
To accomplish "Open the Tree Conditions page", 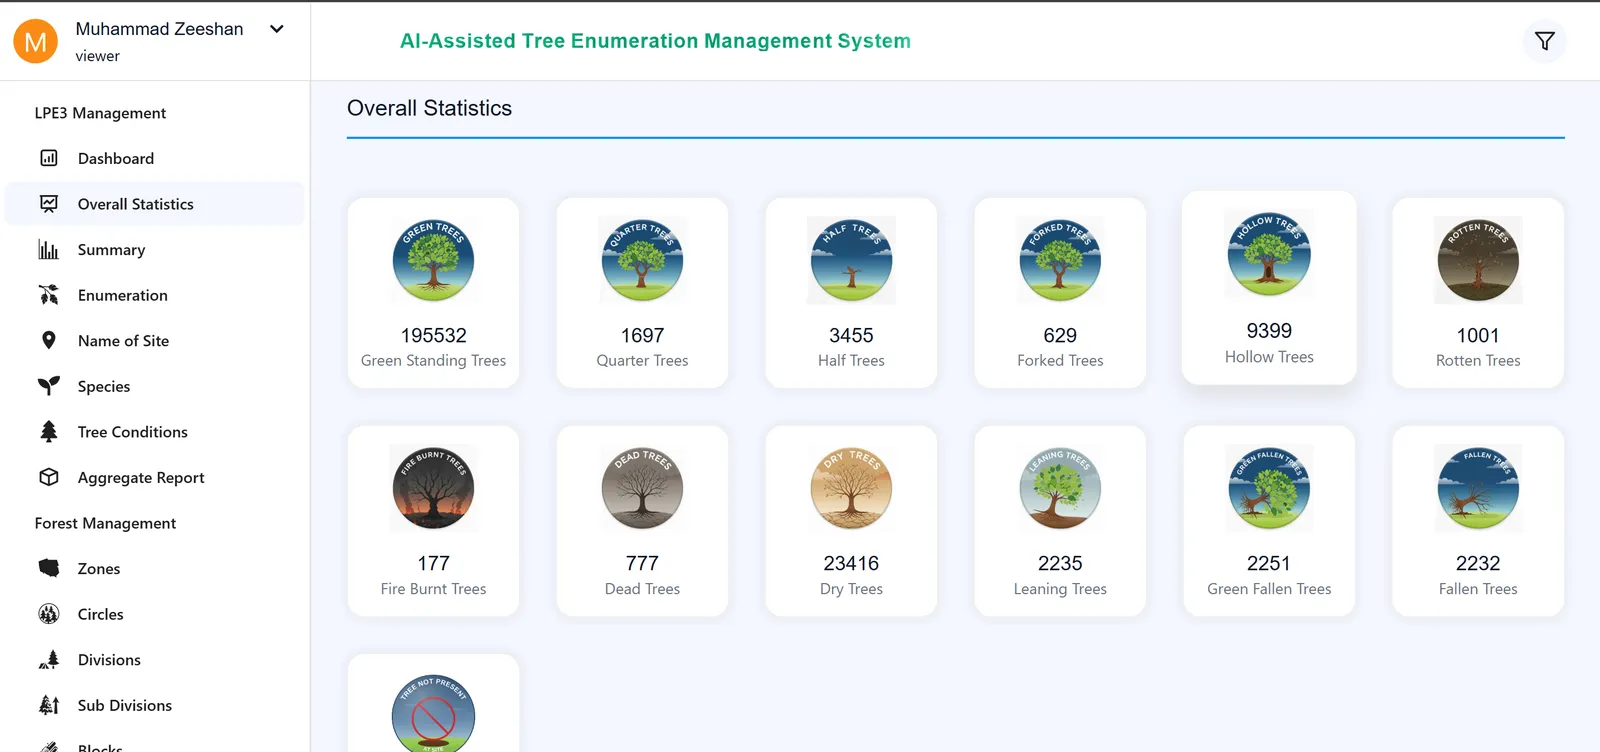I will [x=155, y=432].
